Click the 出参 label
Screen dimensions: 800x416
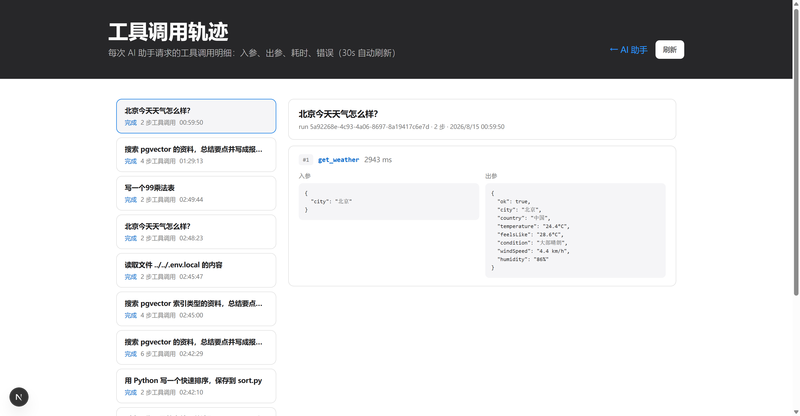[x=491, y=176]
